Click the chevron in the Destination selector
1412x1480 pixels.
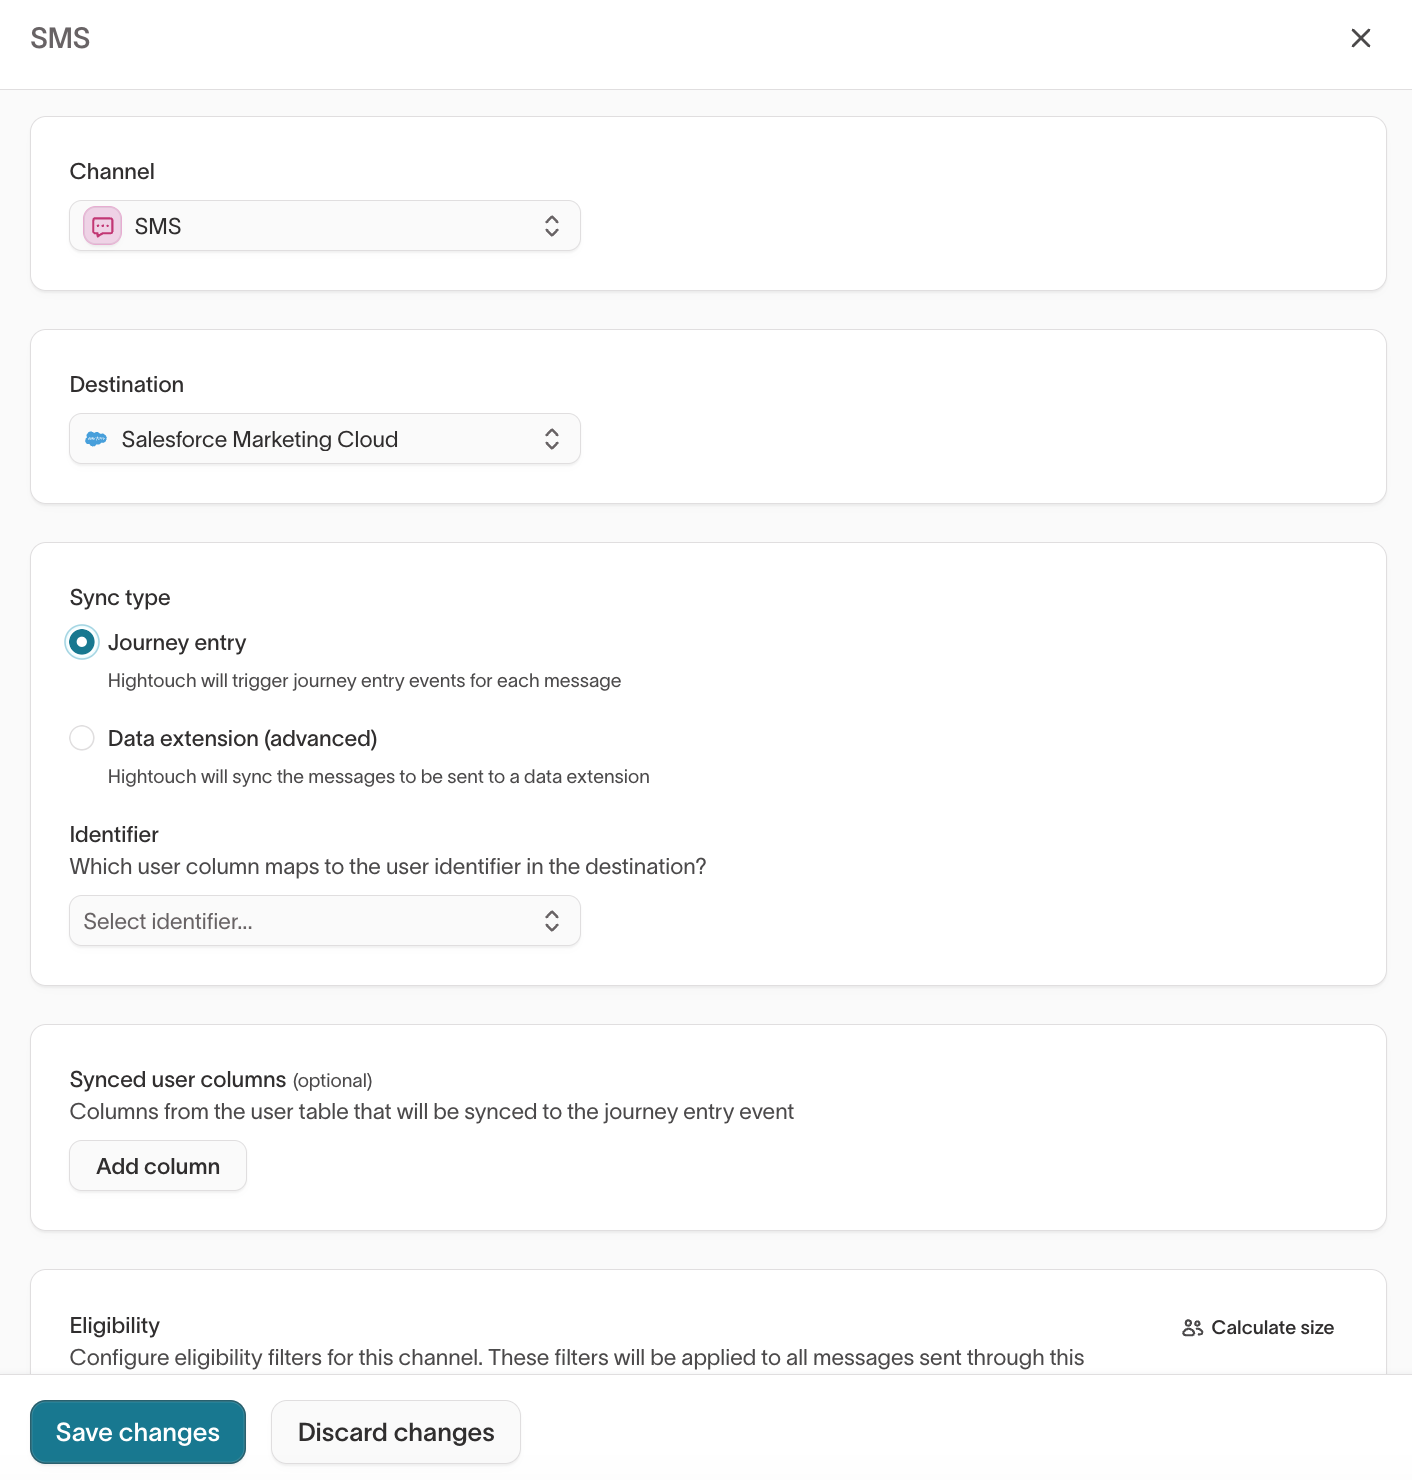coord(552,439)
